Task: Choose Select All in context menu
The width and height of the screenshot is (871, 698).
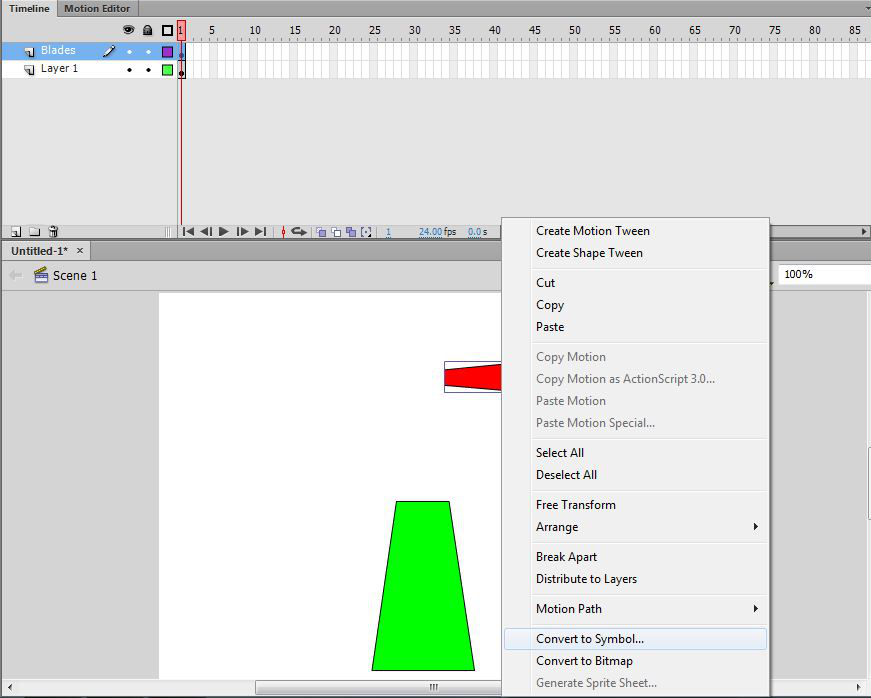Action: 559,453
